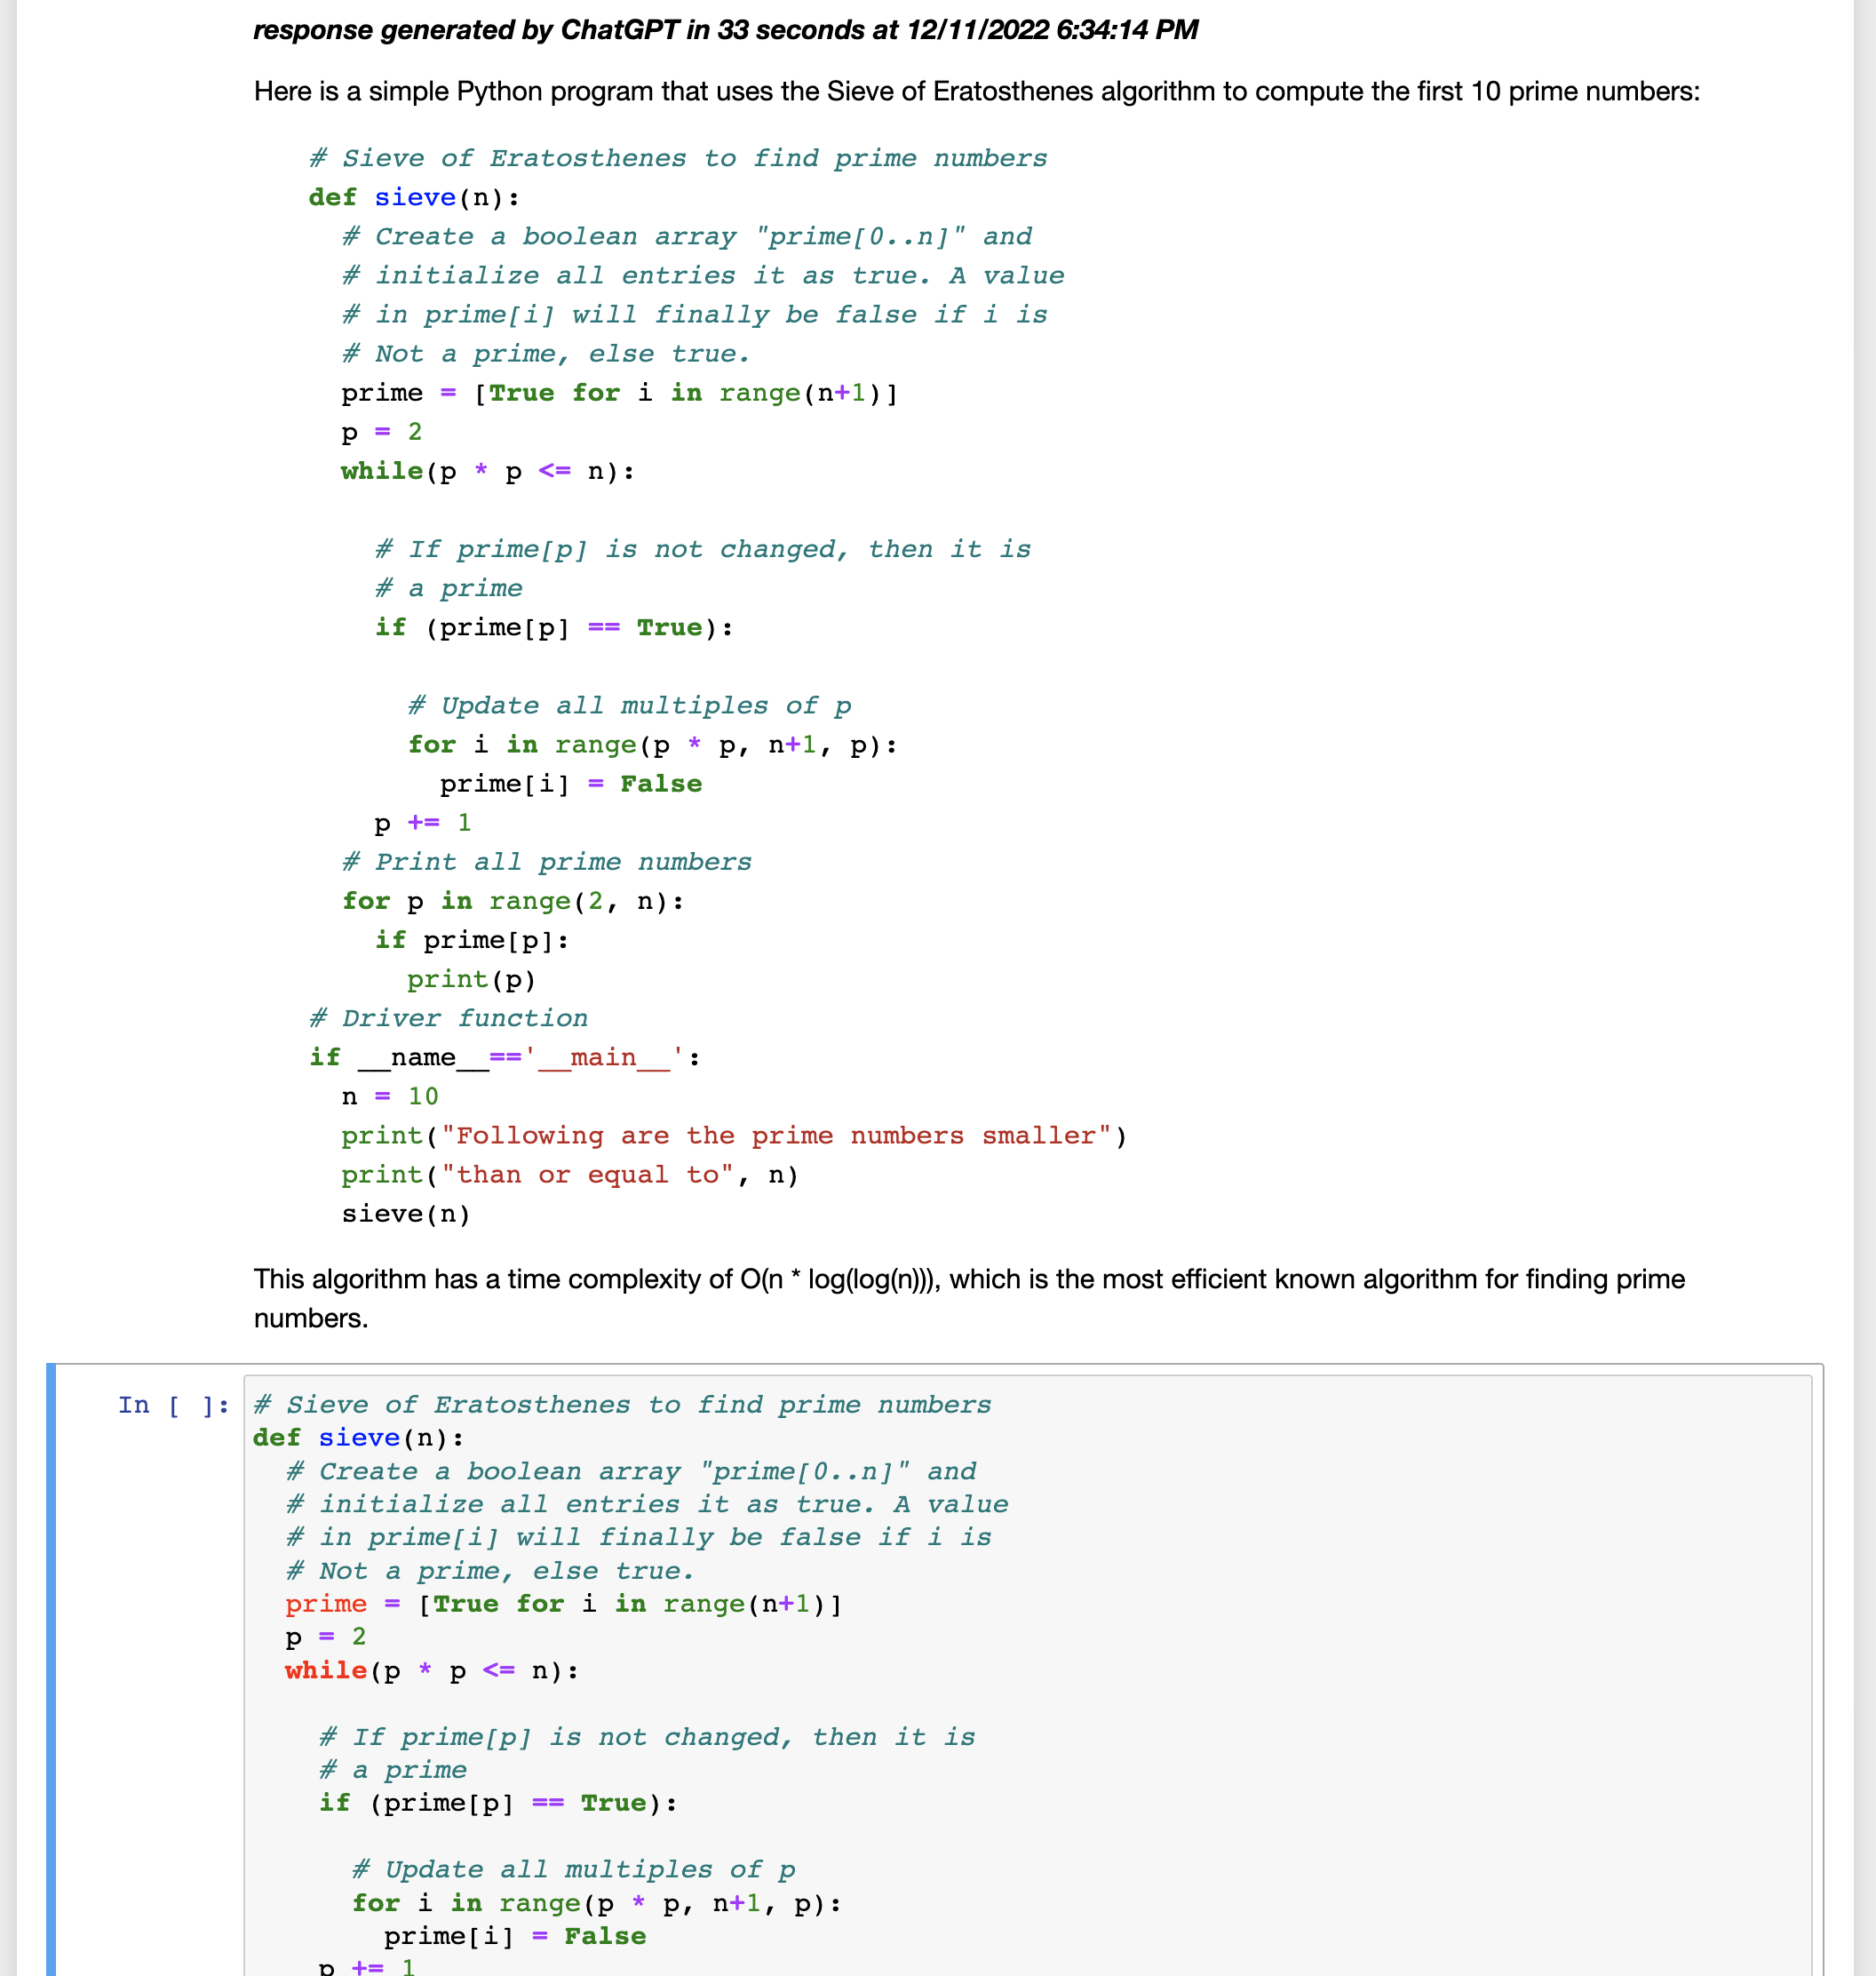Click 'p = 2' line inside the code cell
Viewport: 1876px width, 1976px height.
(x=325, y=1637)
